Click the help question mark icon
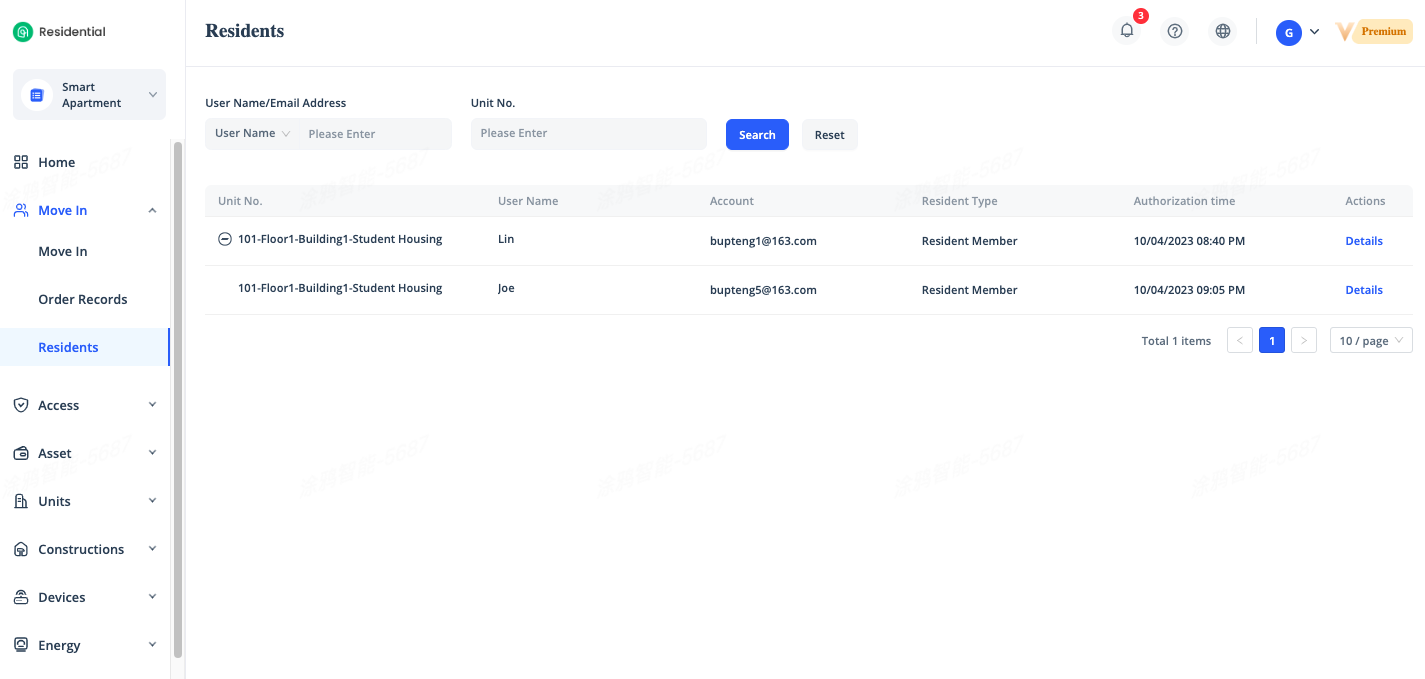This screenshot has height=679, width=1425. coord(1175,31)
